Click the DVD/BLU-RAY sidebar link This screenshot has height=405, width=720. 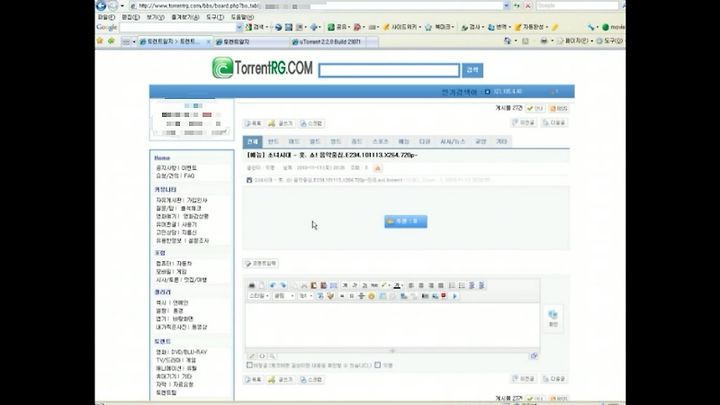point(189,352)
